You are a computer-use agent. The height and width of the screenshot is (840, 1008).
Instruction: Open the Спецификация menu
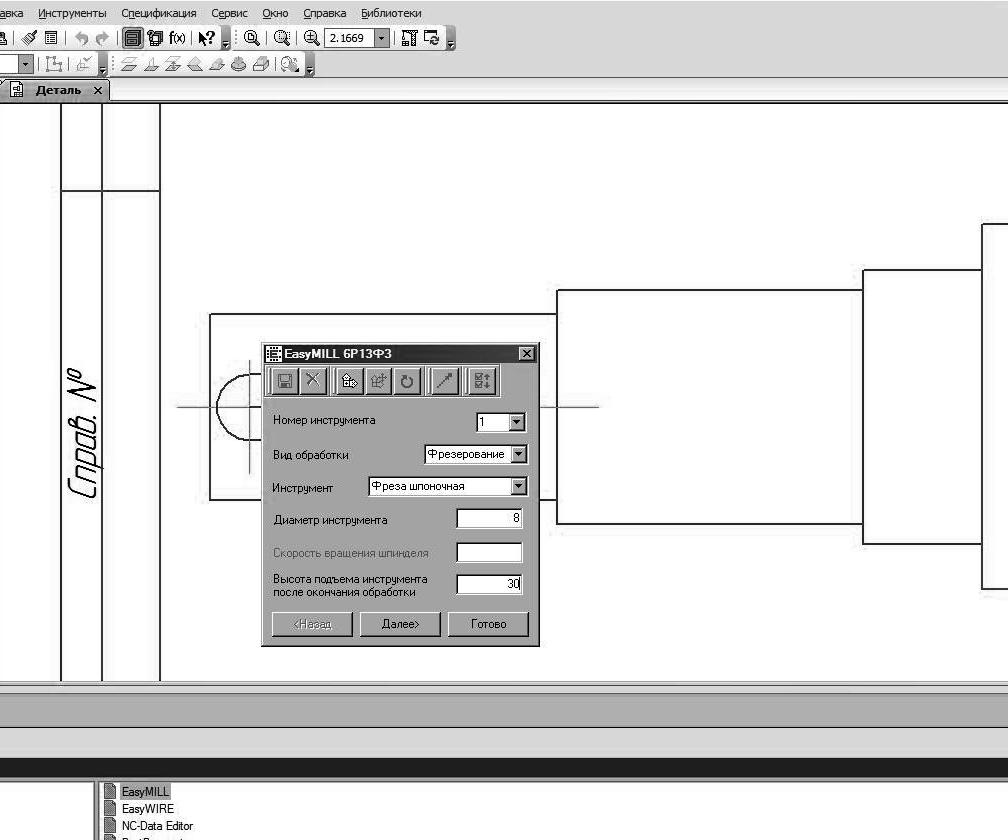[x=159, y=13]
